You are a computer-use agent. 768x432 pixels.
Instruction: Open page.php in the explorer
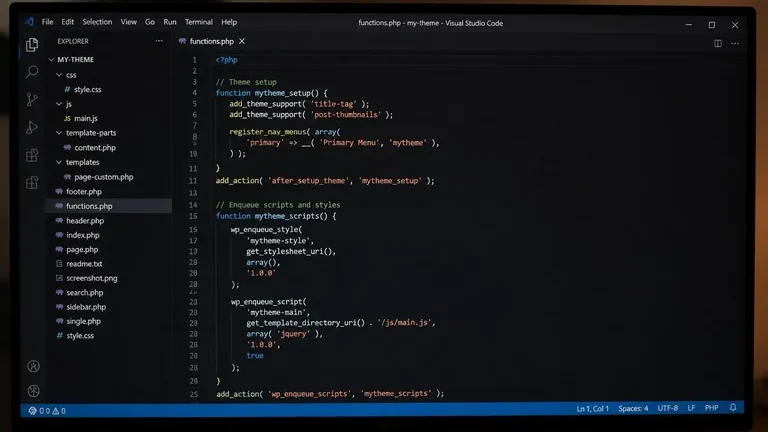coord(82,249)
